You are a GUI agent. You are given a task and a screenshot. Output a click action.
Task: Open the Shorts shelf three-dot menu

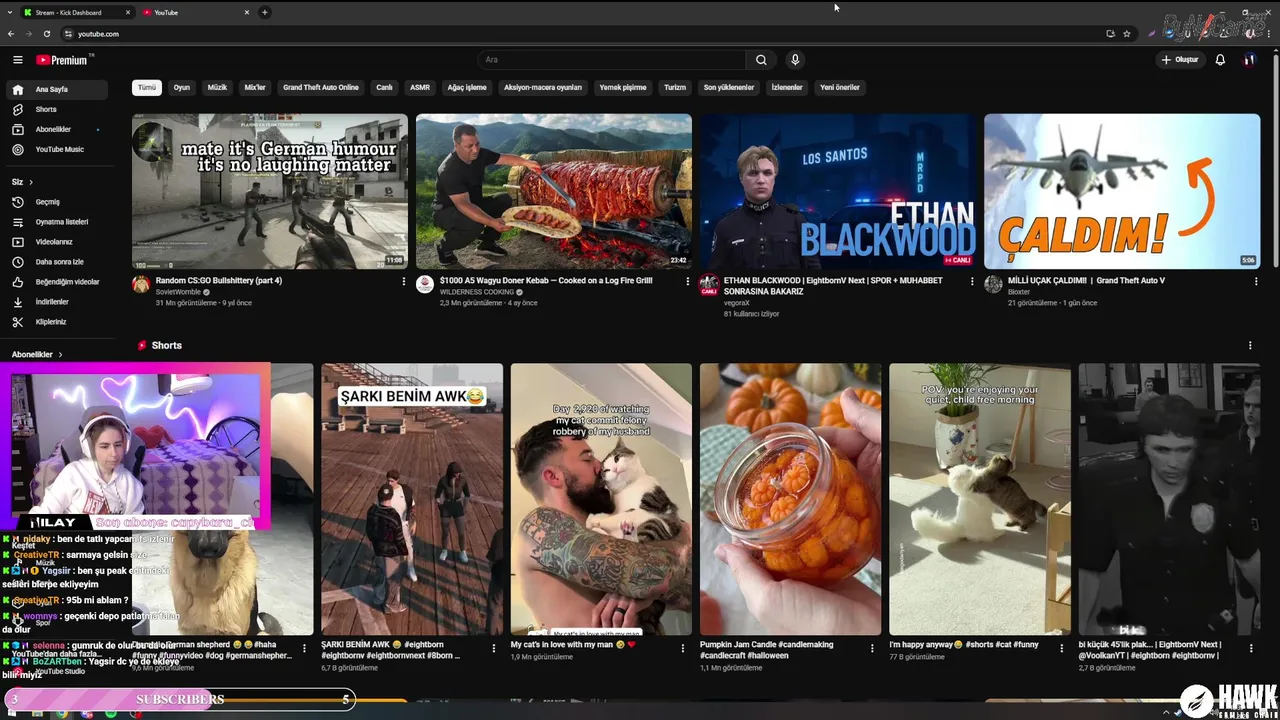pos(1250,346)
